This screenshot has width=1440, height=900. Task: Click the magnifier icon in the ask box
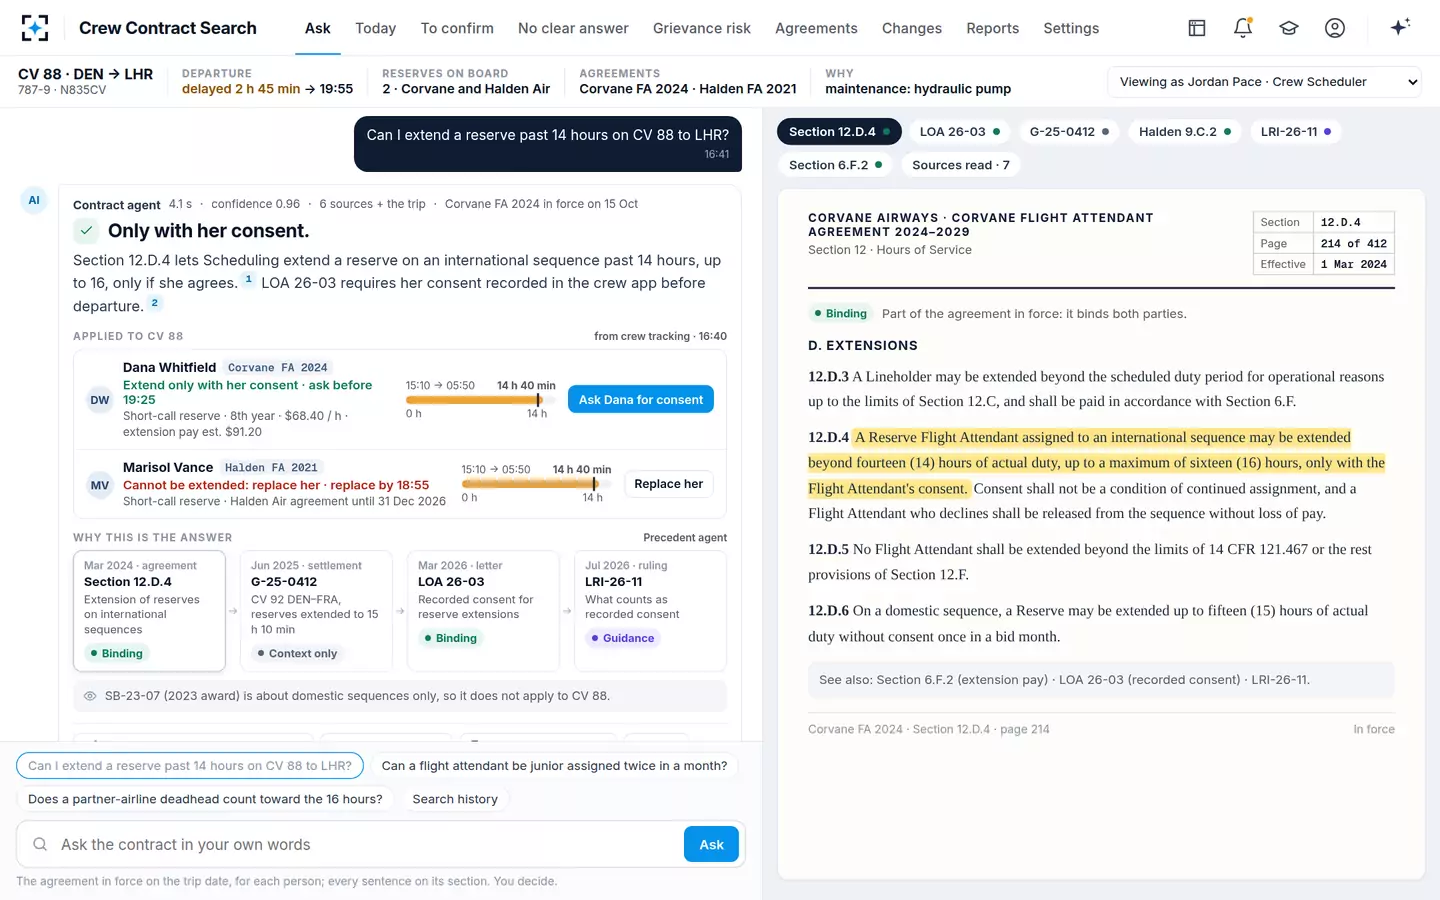tap(40, 845)
